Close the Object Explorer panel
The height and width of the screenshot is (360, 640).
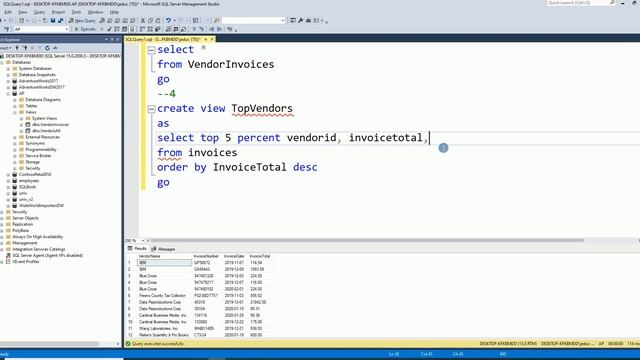click(x=118, y=39)
